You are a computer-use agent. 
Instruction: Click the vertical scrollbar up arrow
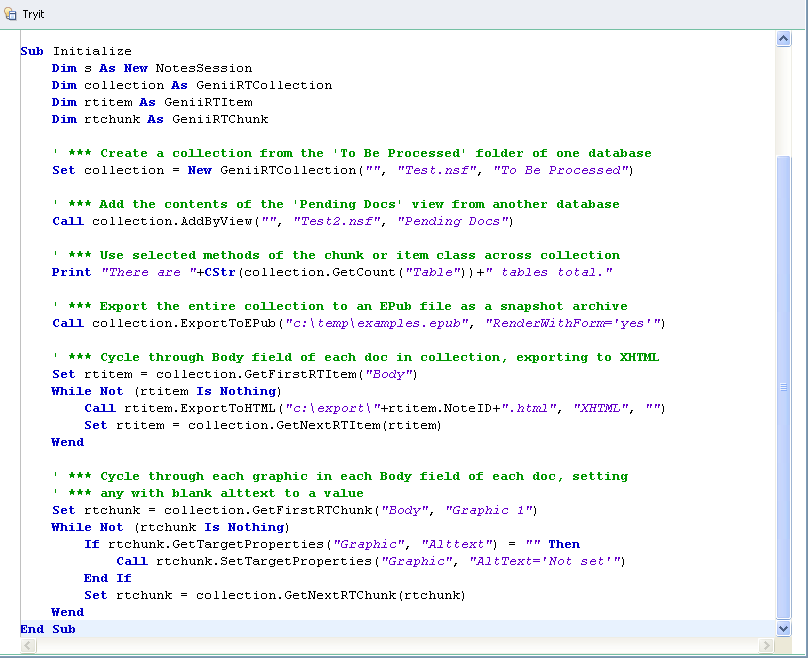(784, 39)
